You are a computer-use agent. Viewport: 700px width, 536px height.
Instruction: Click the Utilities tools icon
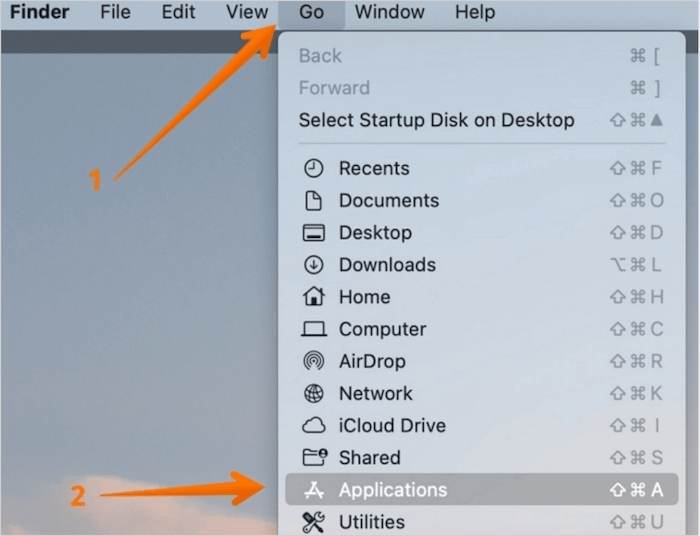[x=314, y=521]
